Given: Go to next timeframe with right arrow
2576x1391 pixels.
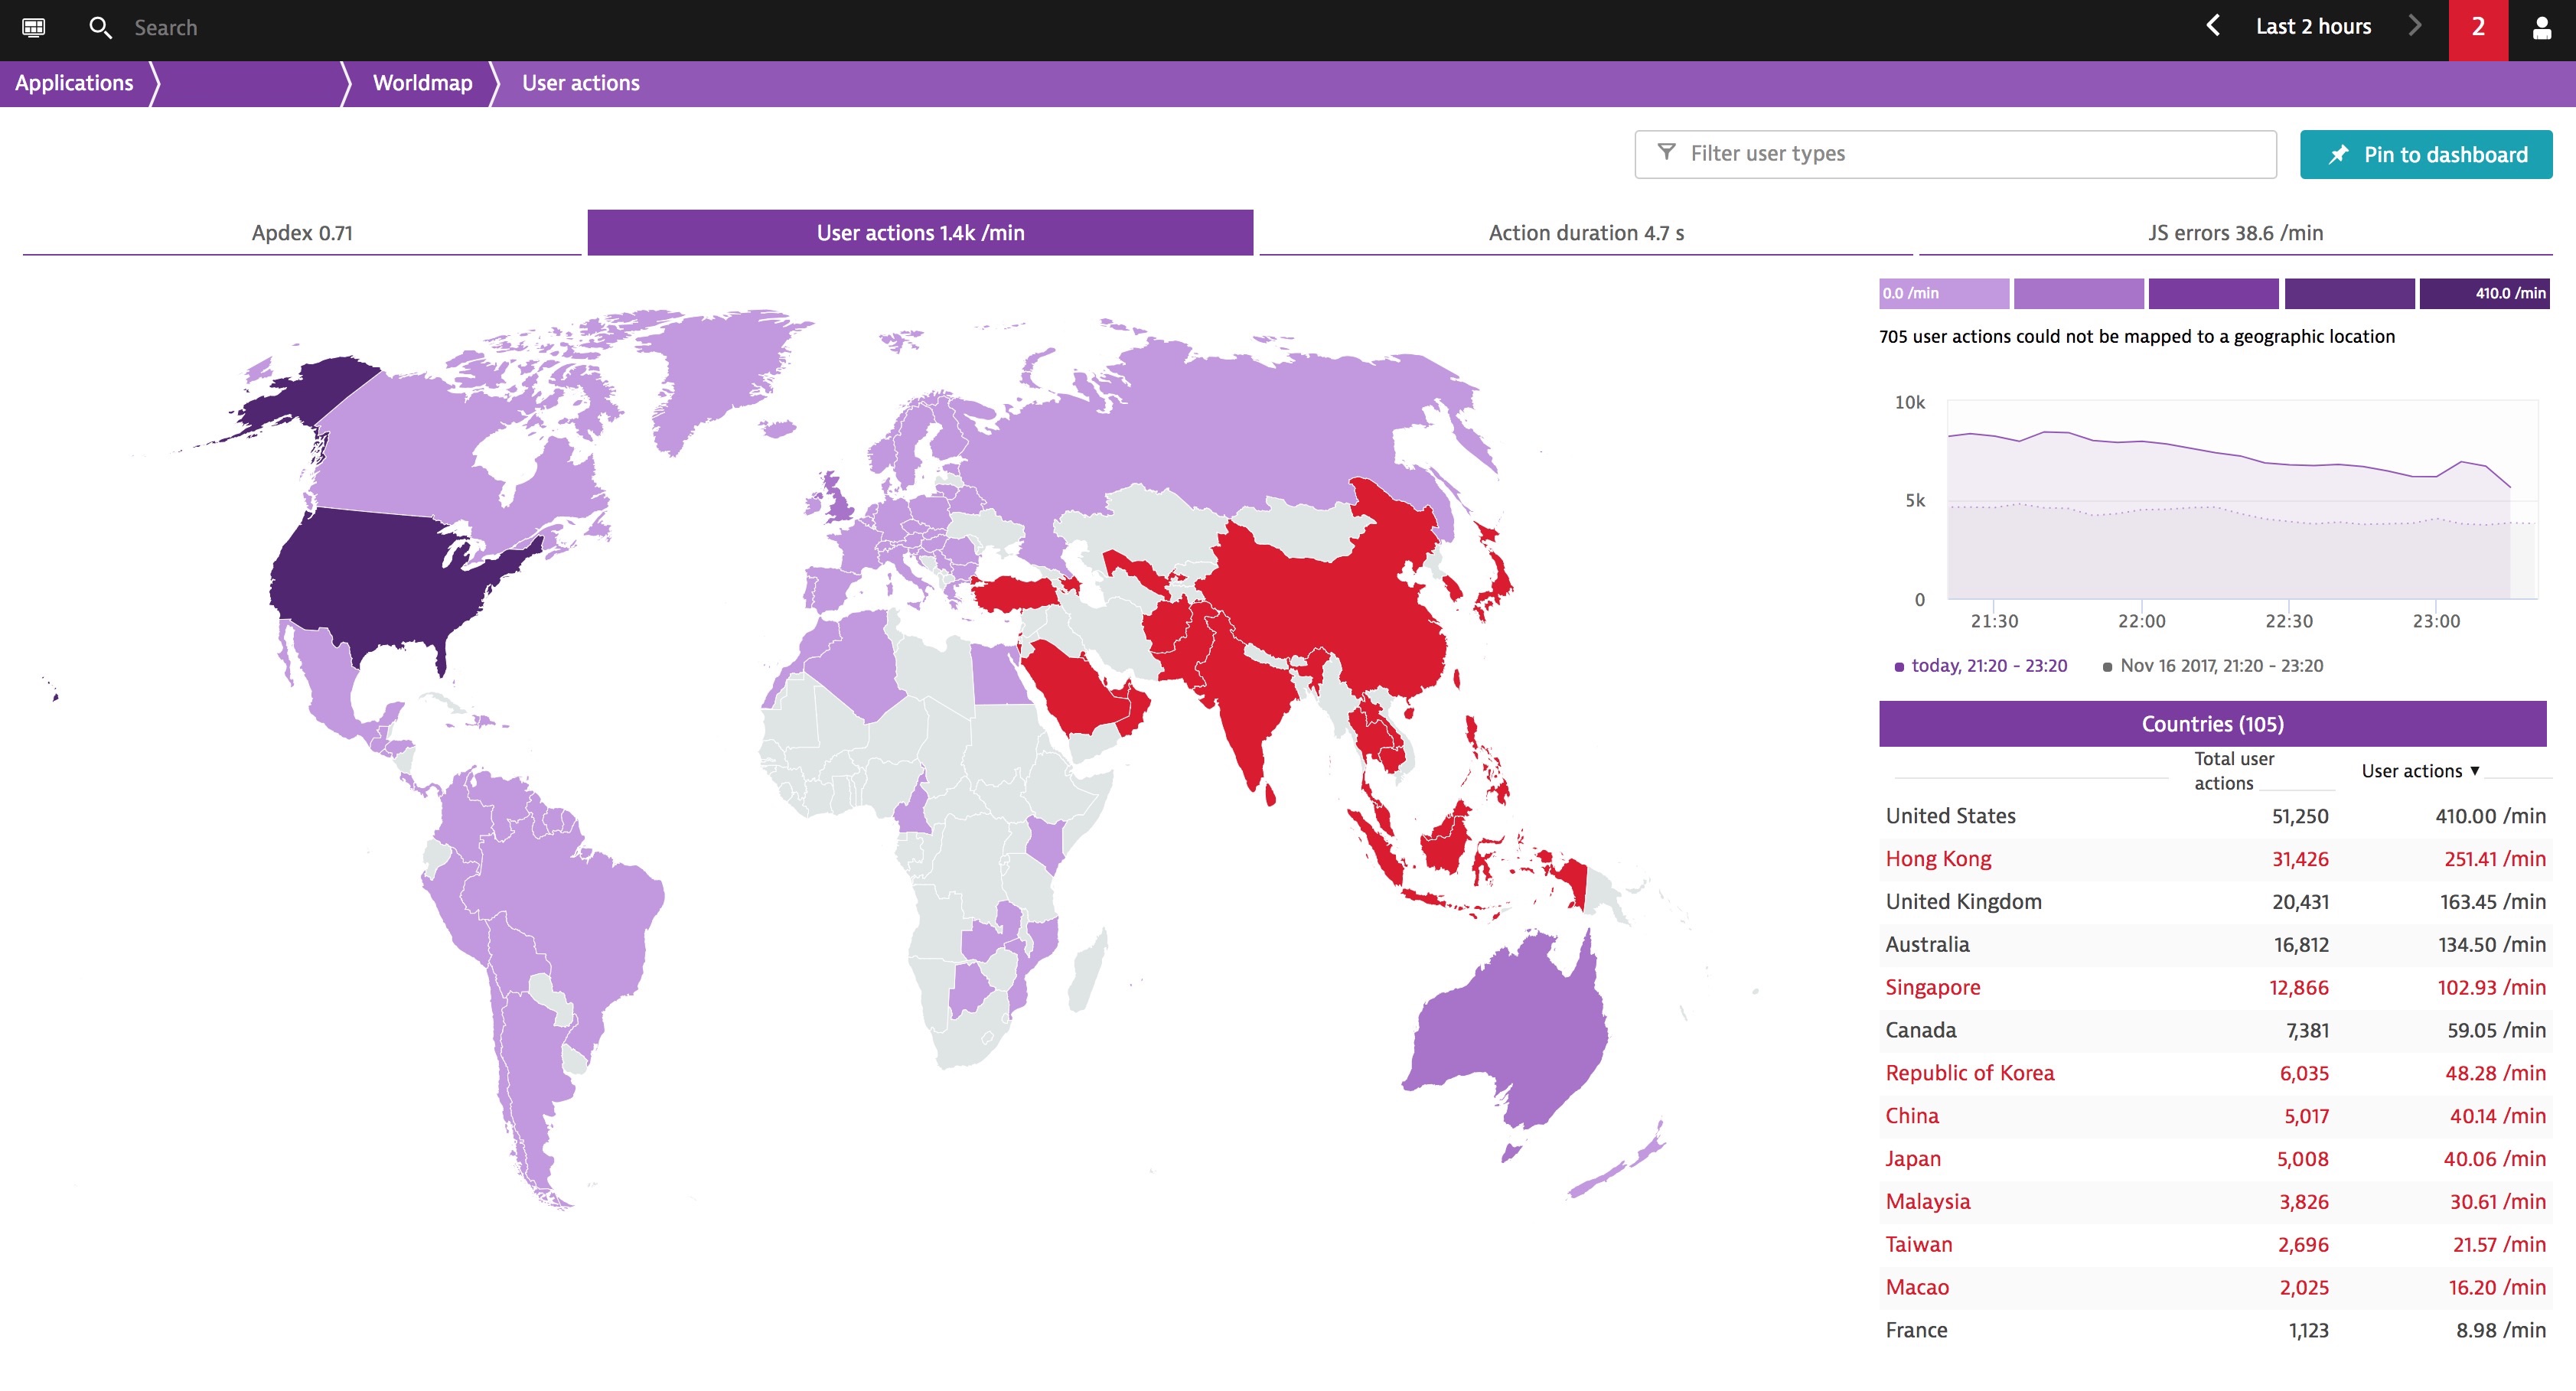Looking at the screenshot, I should pos(2415,26).
